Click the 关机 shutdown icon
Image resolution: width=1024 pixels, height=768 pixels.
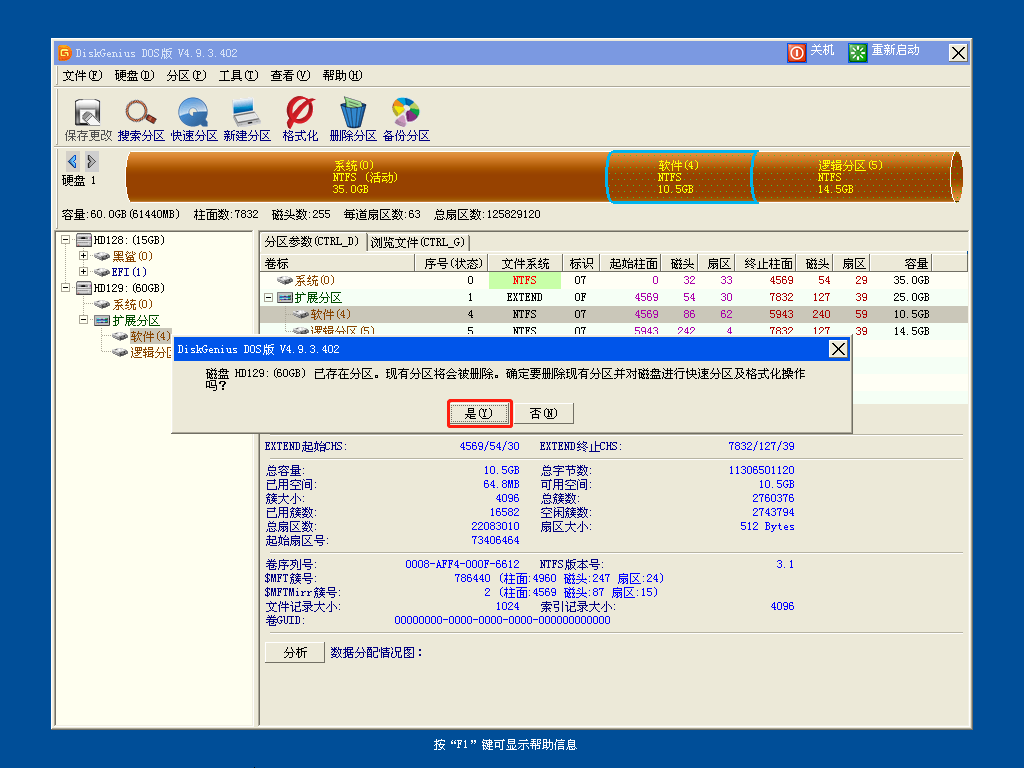tap(797, 52)
